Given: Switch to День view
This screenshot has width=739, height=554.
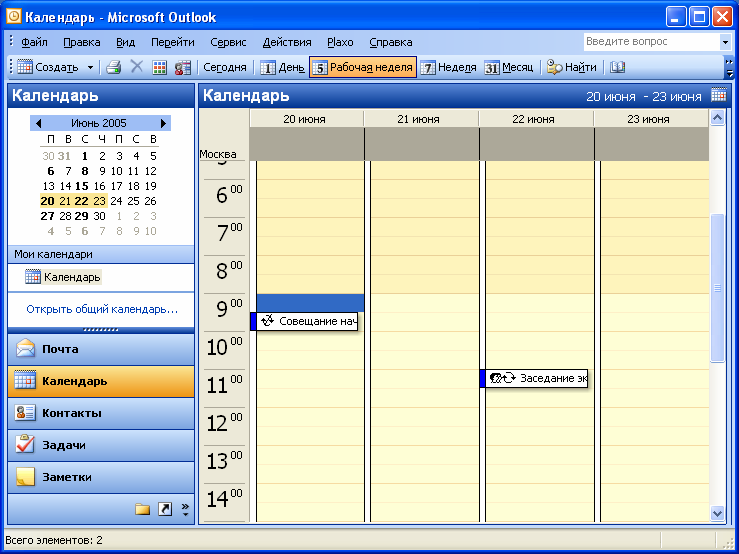Looking at the screenshot, I should point(282,67).
